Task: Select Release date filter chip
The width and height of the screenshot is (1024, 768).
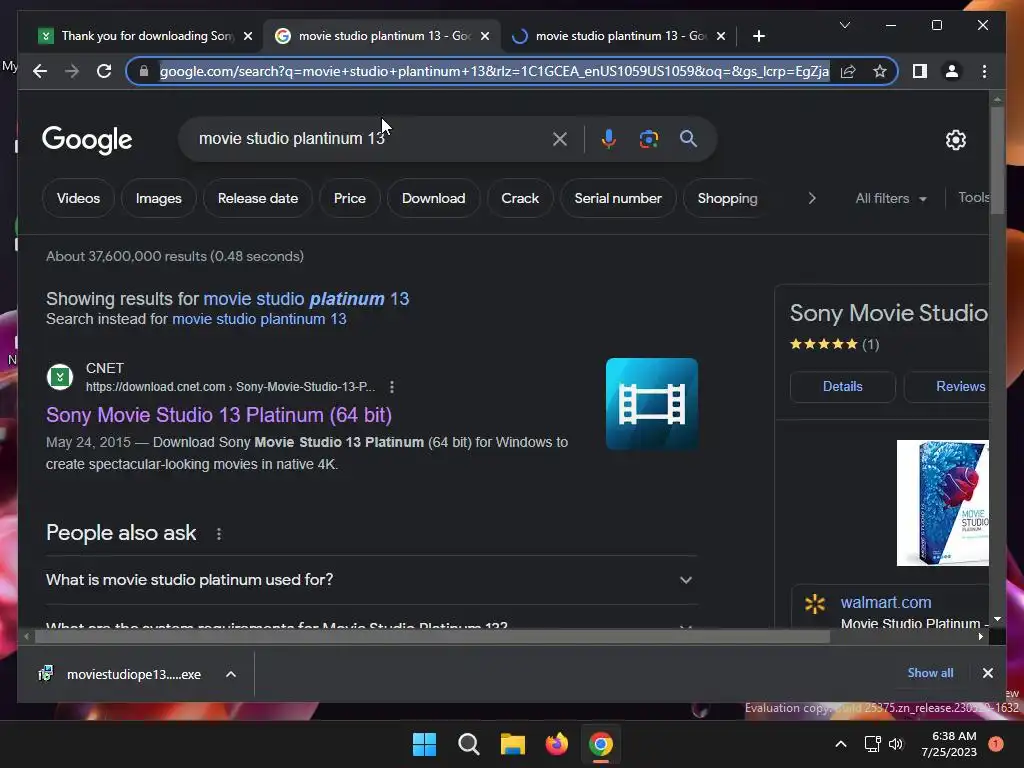Action: [x=258, y=198]
